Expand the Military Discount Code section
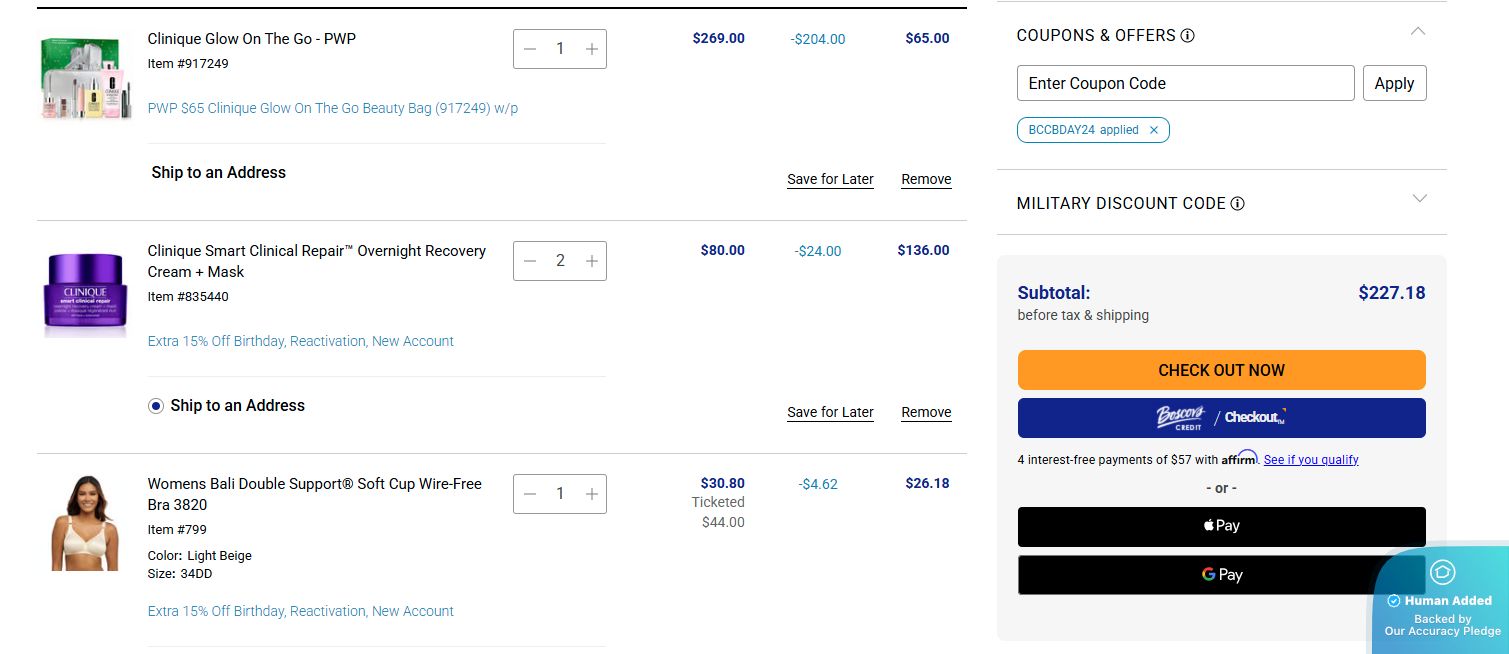 pyautogui.click(x=1419, y=199)
